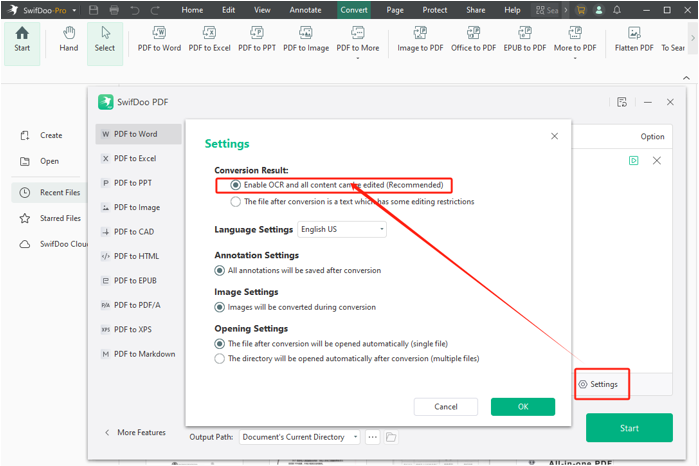Viewport: 699px width, 466px height.
Task: Select PDF to Image in converter list
Action: 138,207
